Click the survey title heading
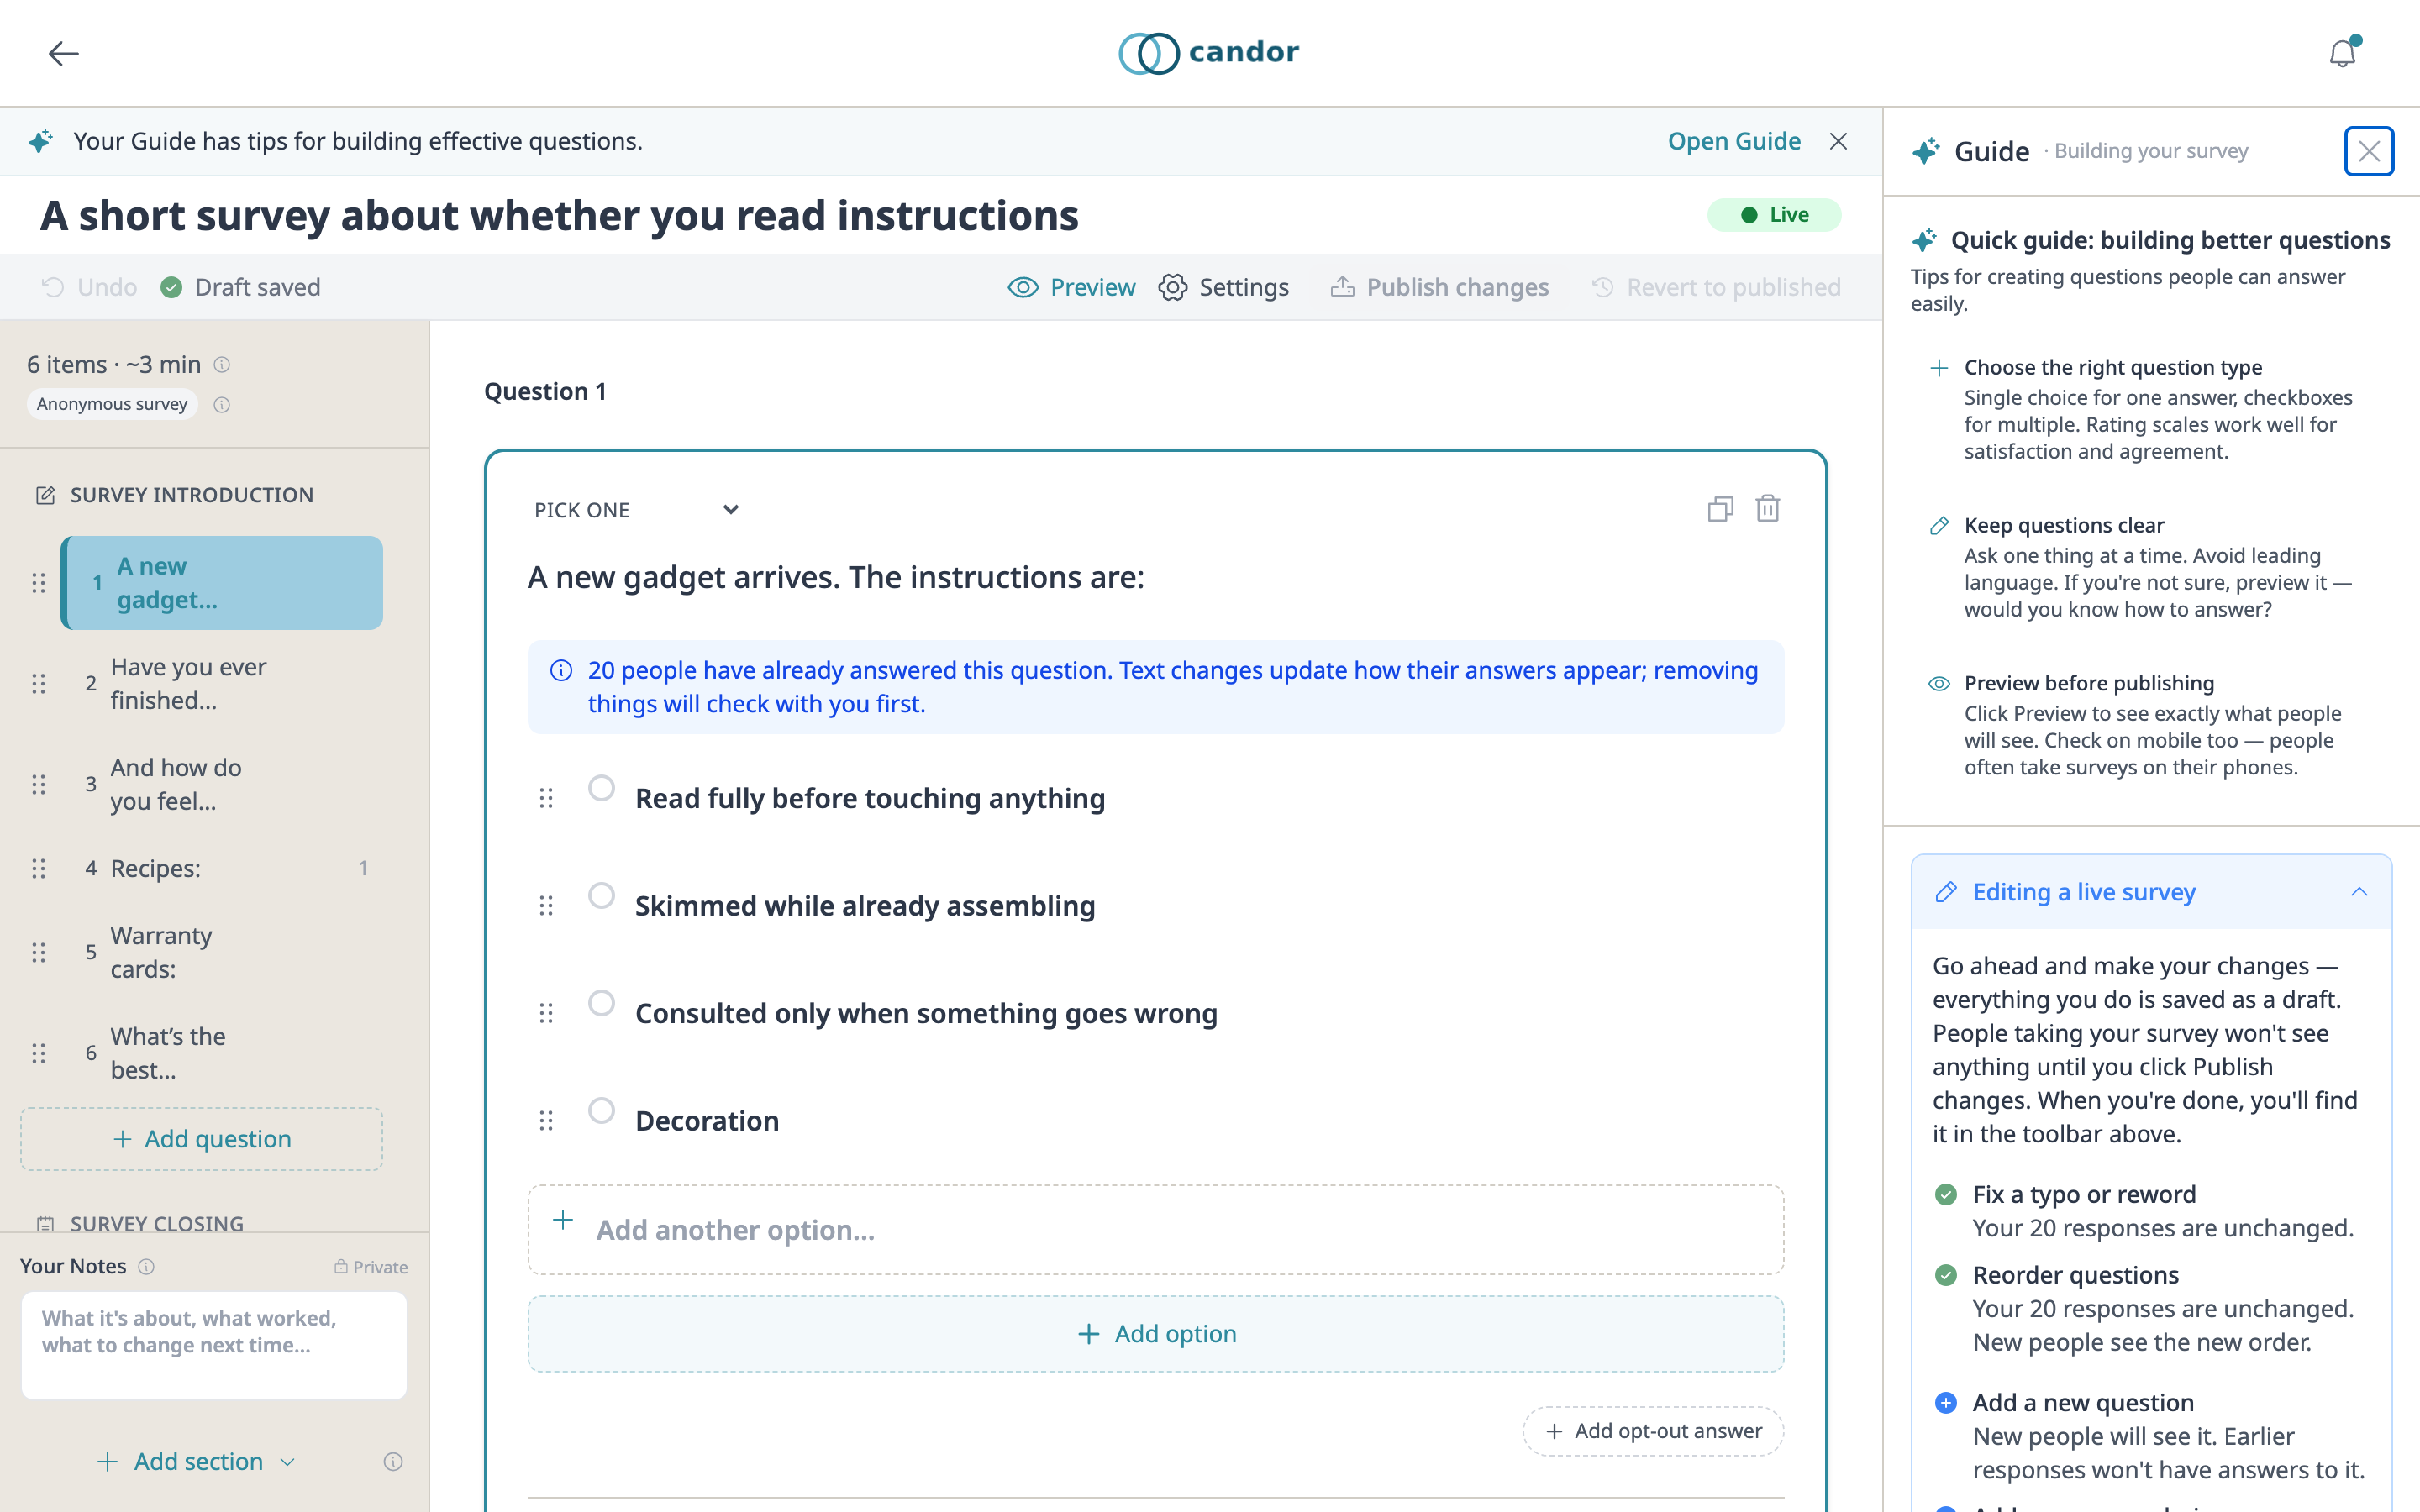The height and width of the screenshot is (1512, 2420). pyautogui.click(x=559, y=215)
